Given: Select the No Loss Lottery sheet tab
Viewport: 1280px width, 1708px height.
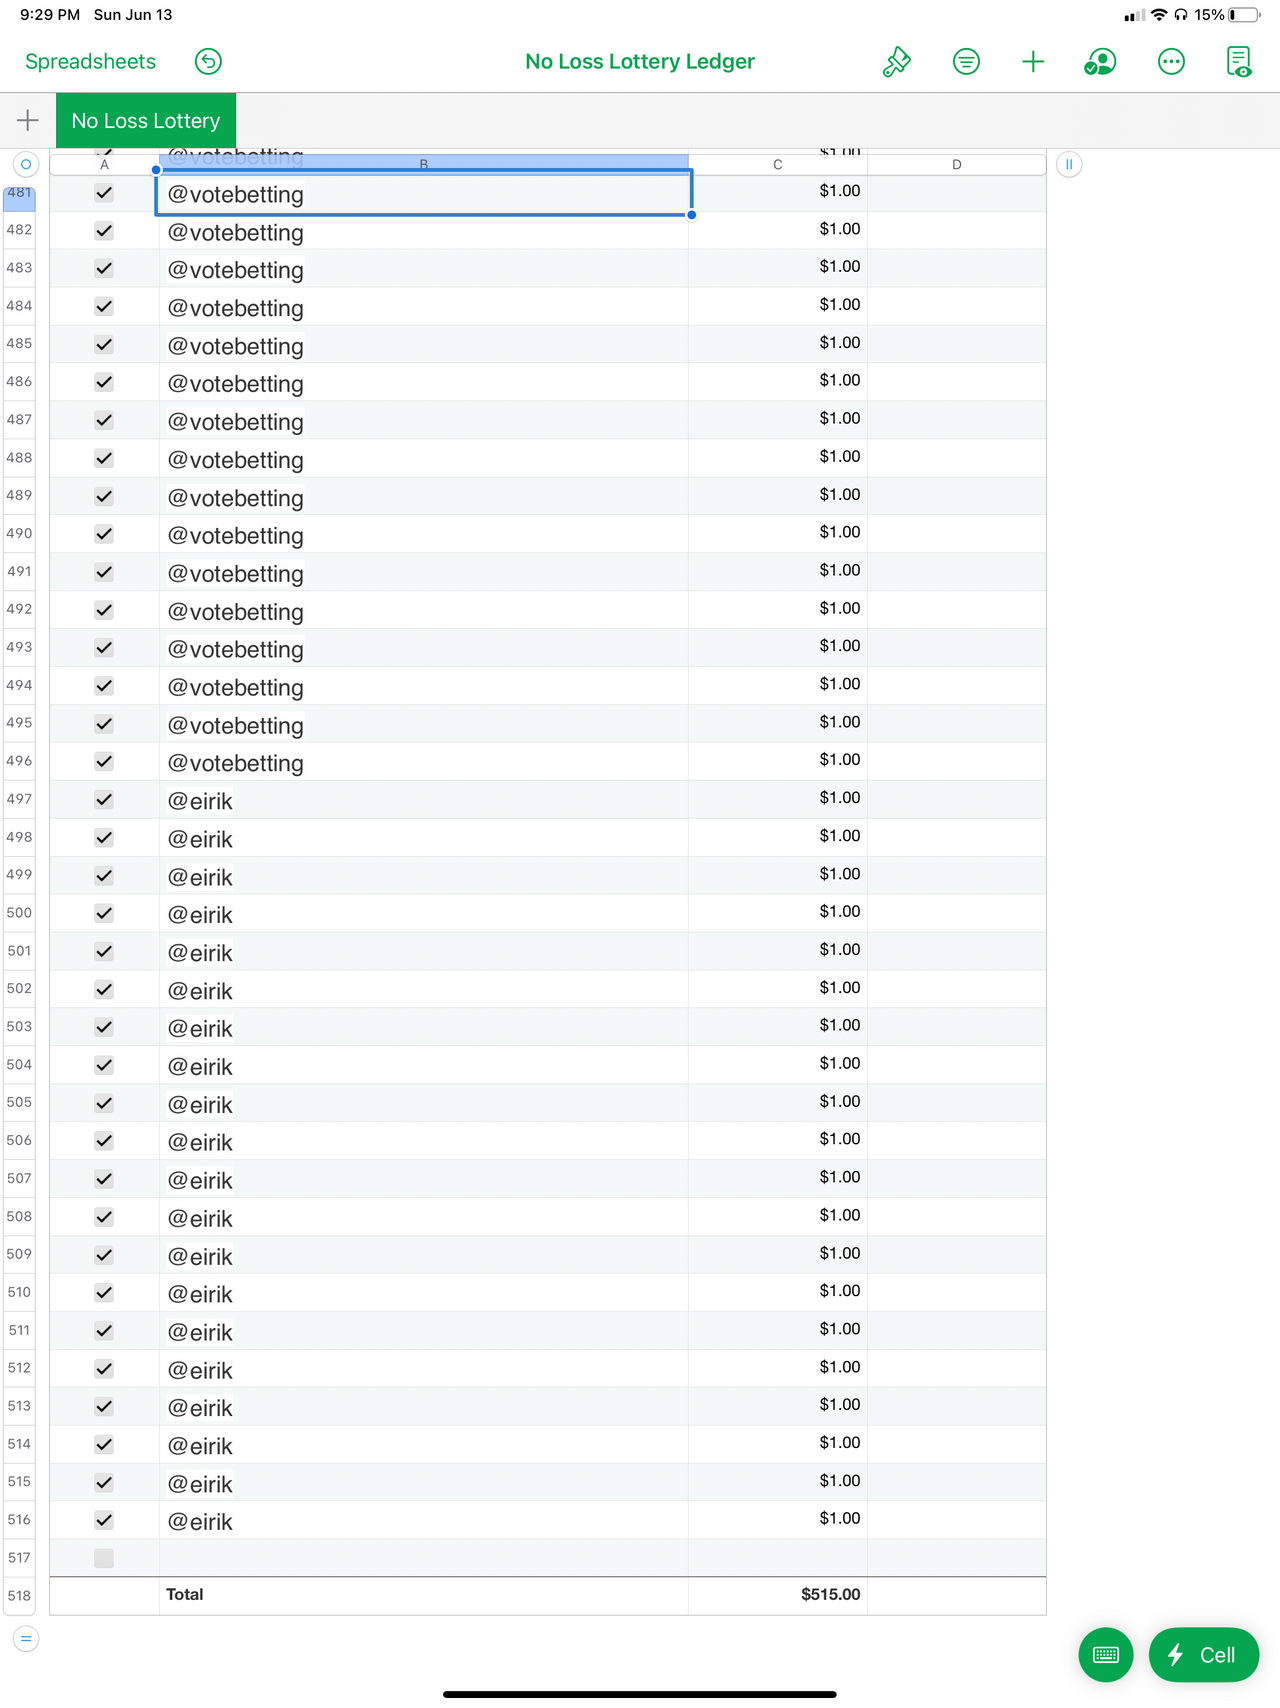Looking at the screenshot, I should coord(146,121).
